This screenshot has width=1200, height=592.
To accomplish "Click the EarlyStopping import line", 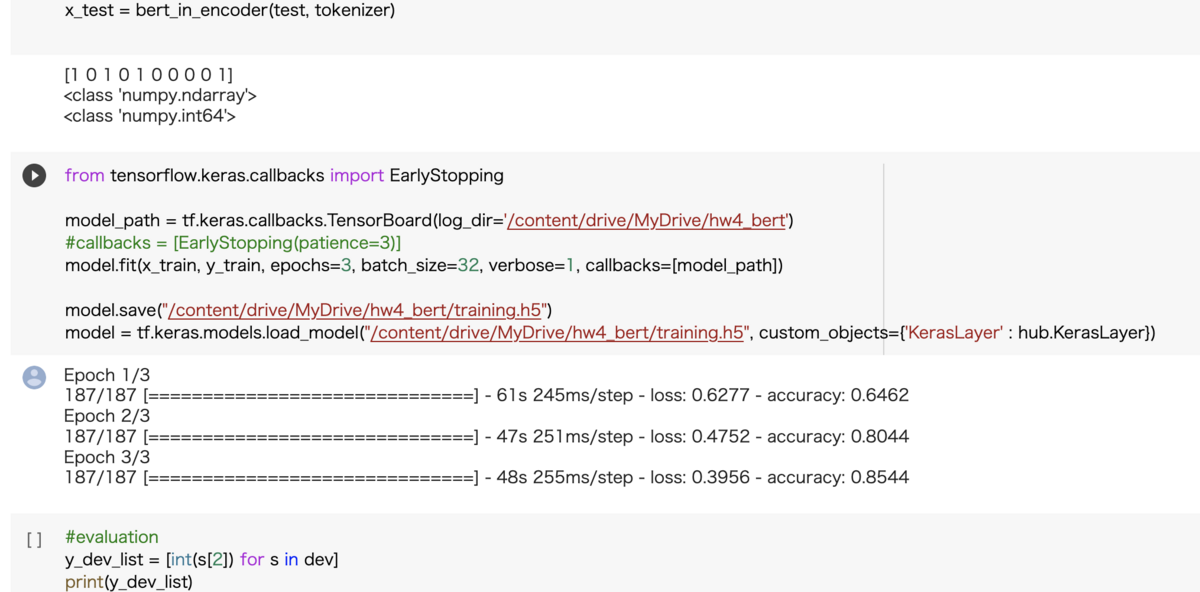I will (x=284, y=176).
